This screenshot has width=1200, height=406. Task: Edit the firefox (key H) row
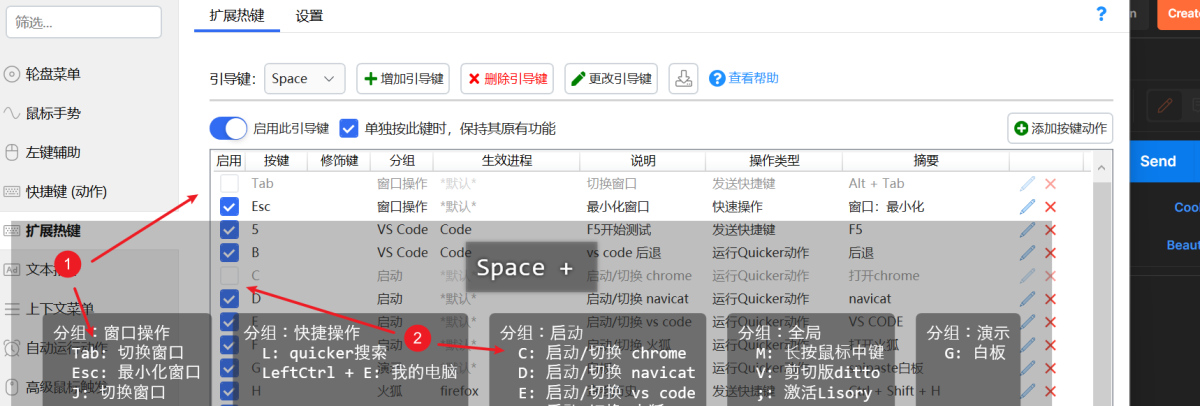[1028, 390]
